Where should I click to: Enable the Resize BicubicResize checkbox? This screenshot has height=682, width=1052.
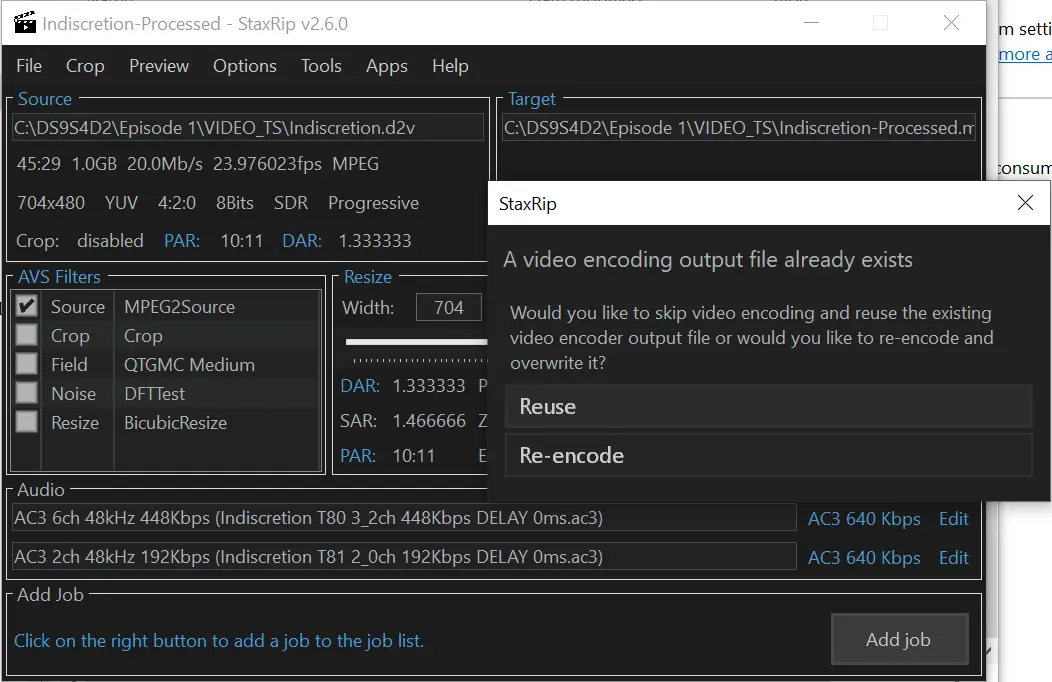click(27, 422)
